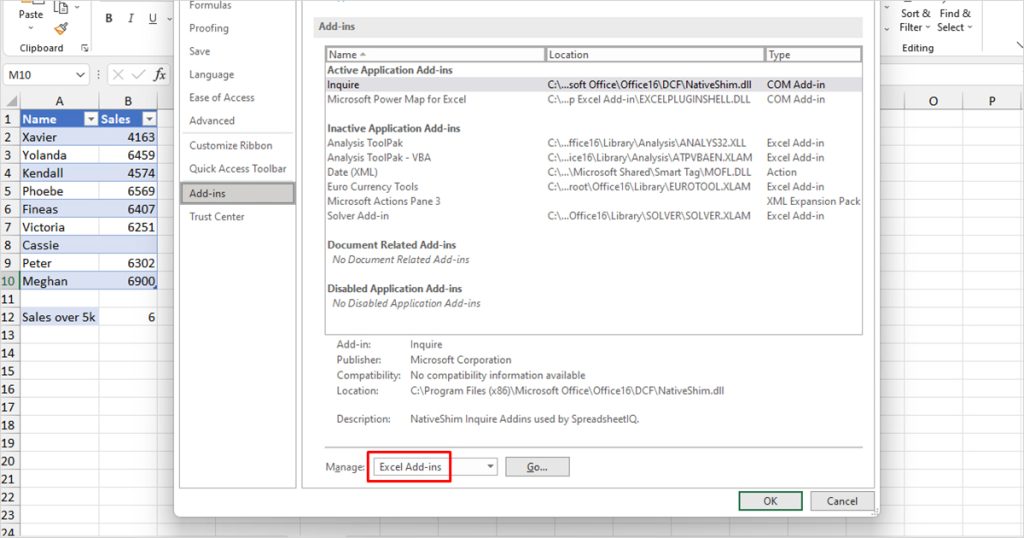The width and height of the screenshot is (1024, 538).
Task: Select the cell containing Victoria
Action: pos(59,227)
